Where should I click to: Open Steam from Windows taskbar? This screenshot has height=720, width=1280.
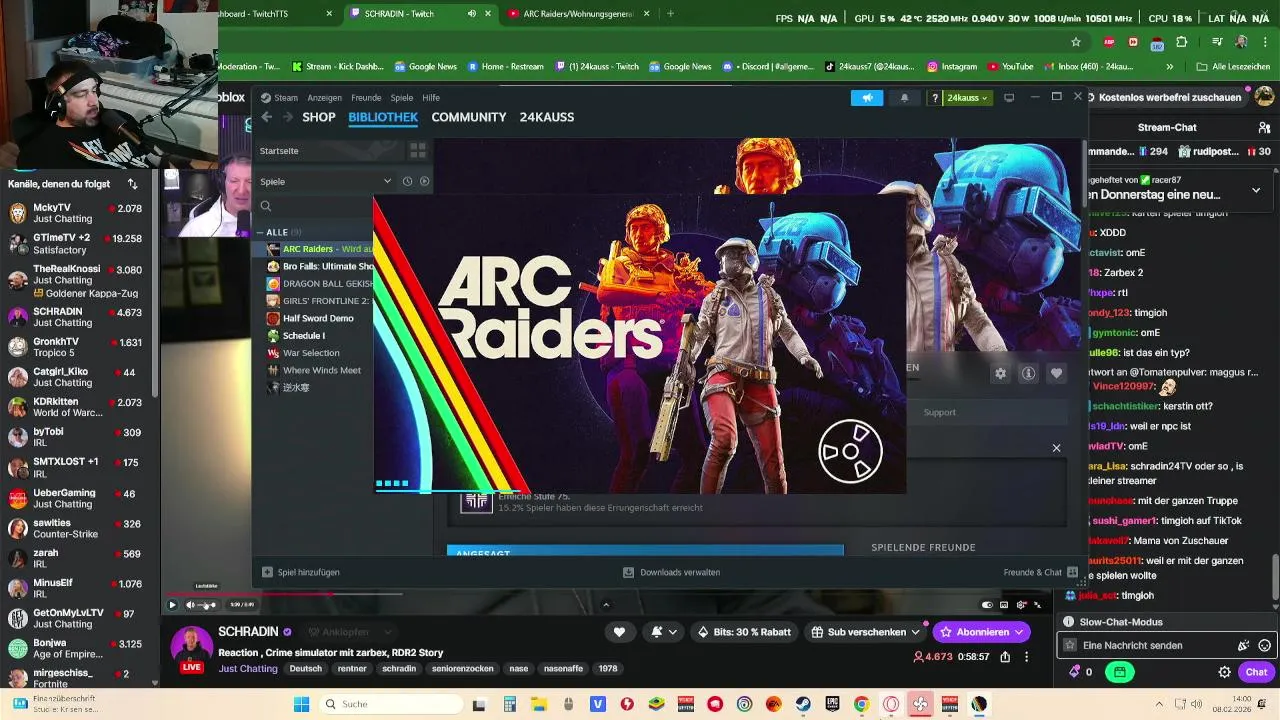(803, 704)
